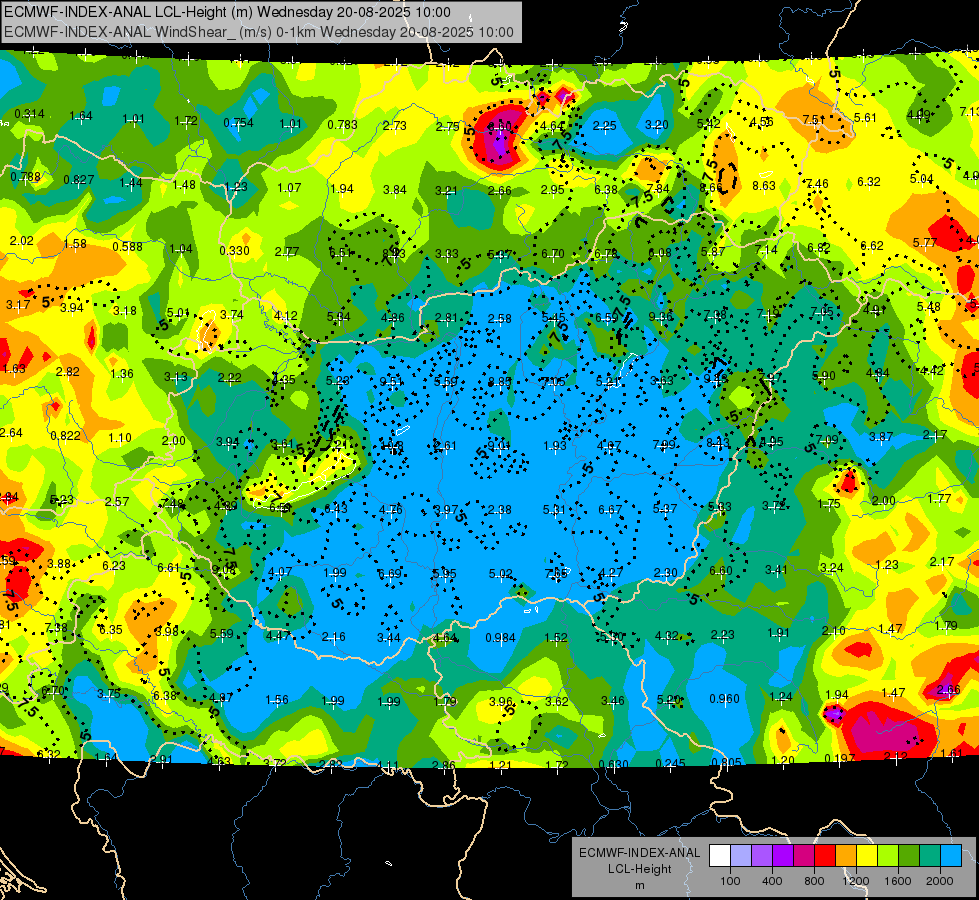Click the wind shear value 4.12

[x=285, y=316]
